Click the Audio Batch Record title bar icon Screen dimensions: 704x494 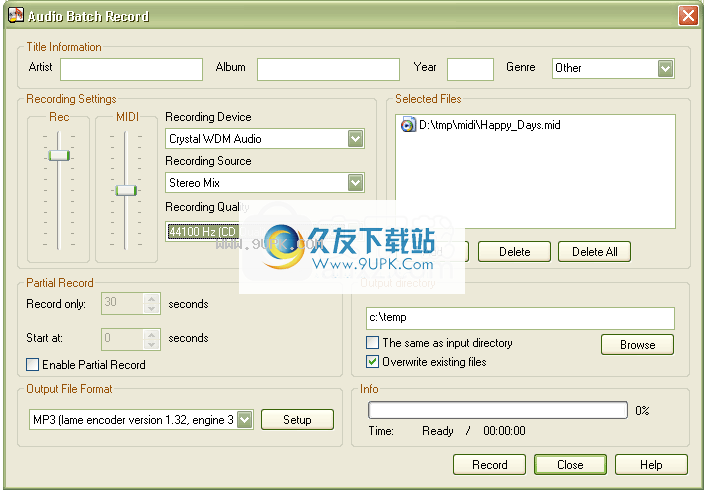pos(16,15)
